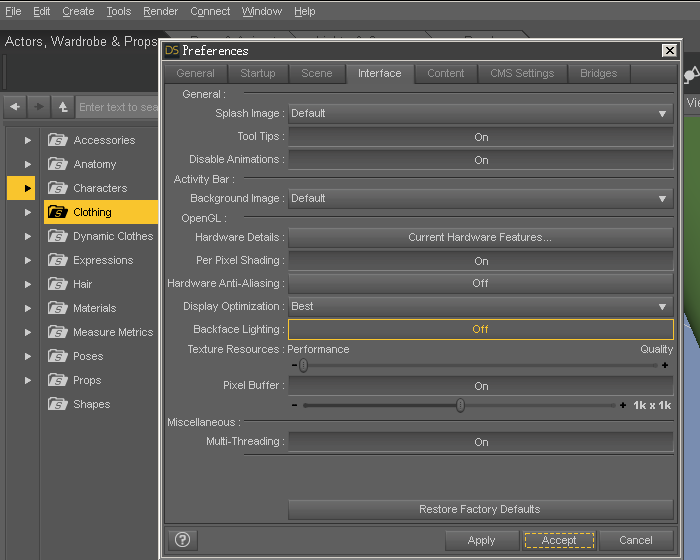Open the Connect menu
700x560 pixels.
click(x=210, y=11)
